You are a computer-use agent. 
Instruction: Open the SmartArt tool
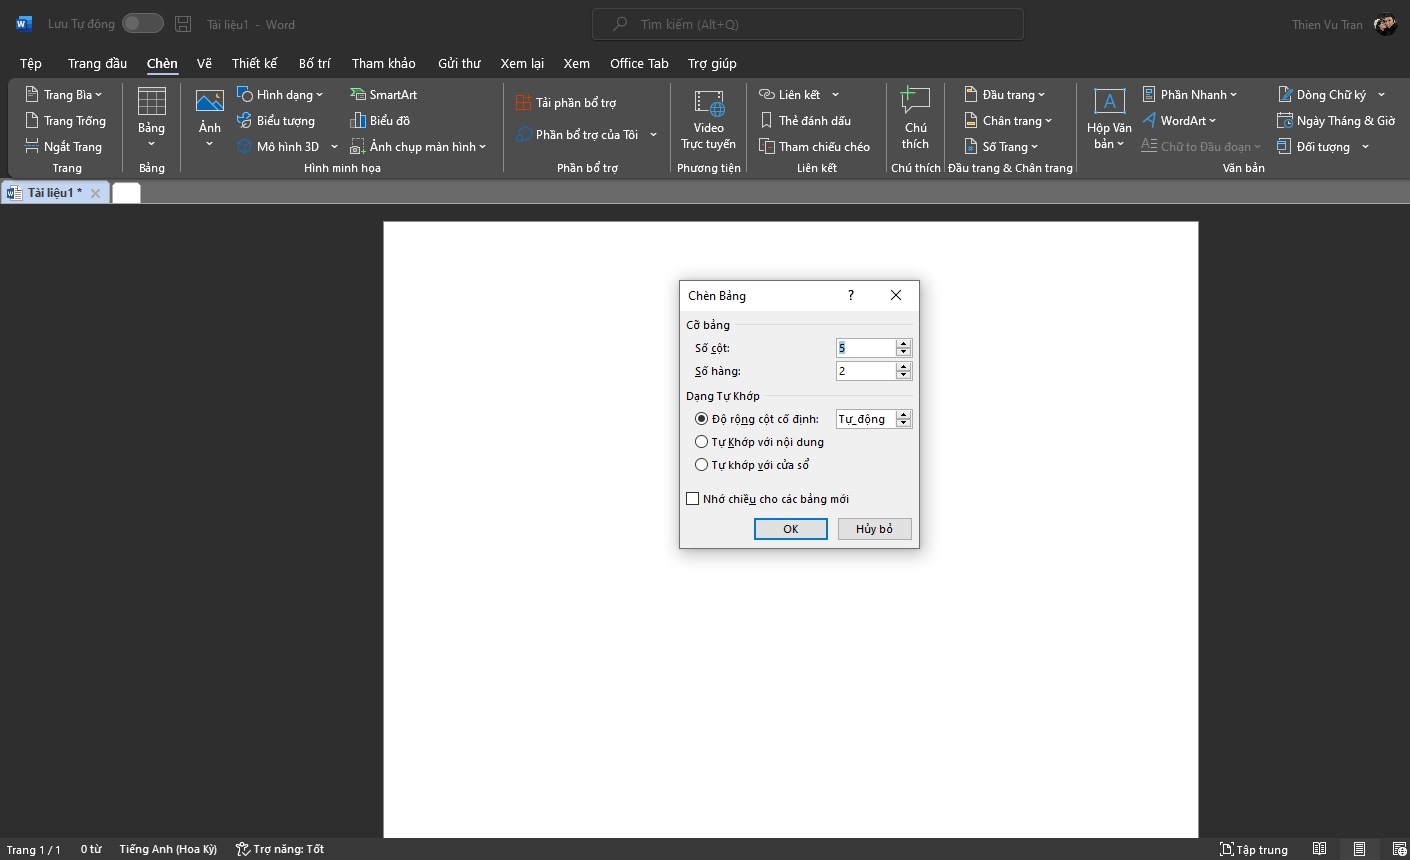[x=383, y=94]
